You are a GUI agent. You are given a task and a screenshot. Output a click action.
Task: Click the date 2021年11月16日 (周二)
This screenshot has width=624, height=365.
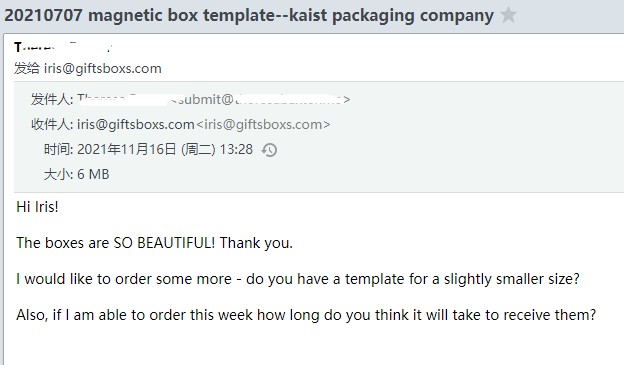point(146,150)
